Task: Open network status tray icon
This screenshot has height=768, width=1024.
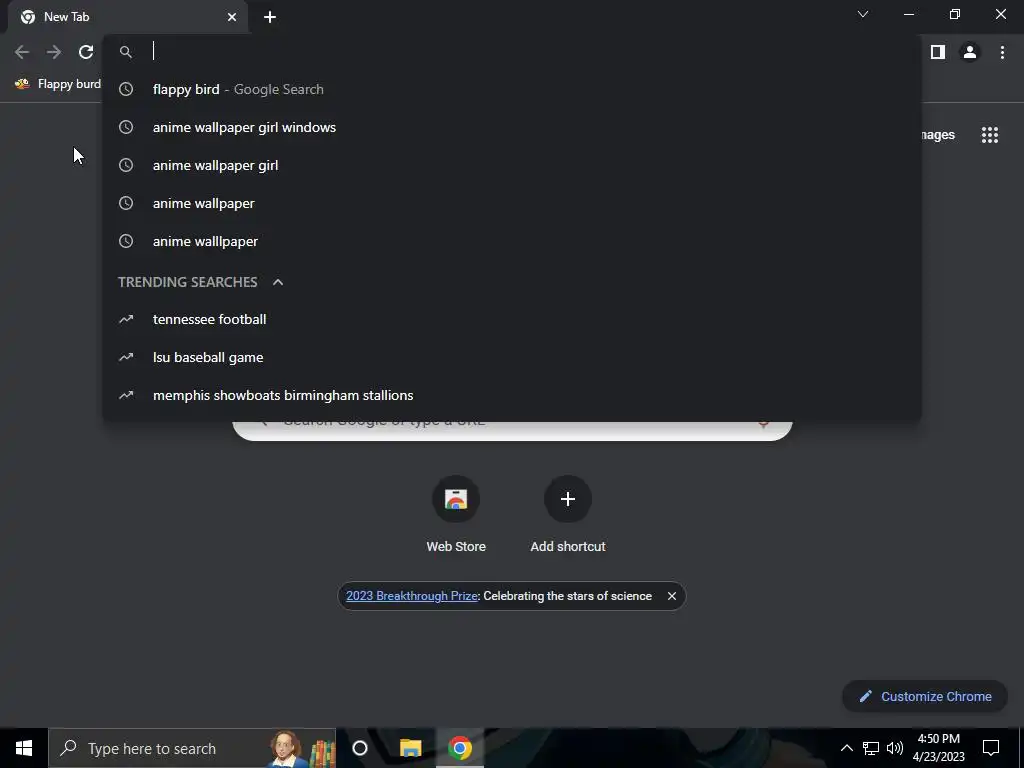Action: tap(871, 748)
